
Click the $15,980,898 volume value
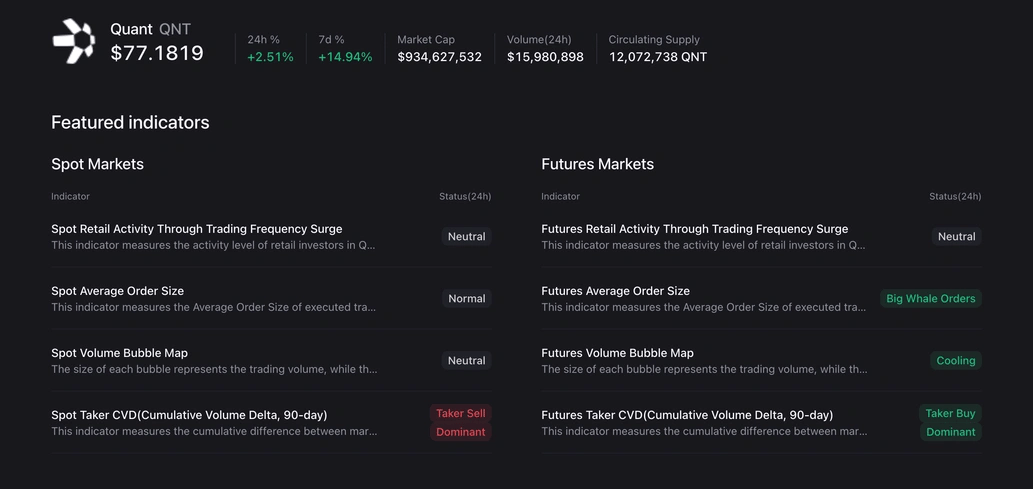click(545, 57)
